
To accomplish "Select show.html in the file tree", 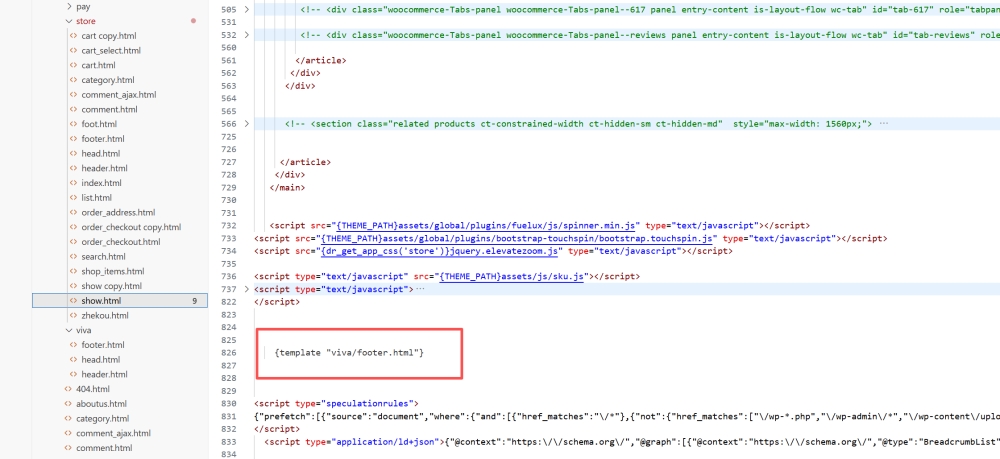I will (x=120, y=300).
